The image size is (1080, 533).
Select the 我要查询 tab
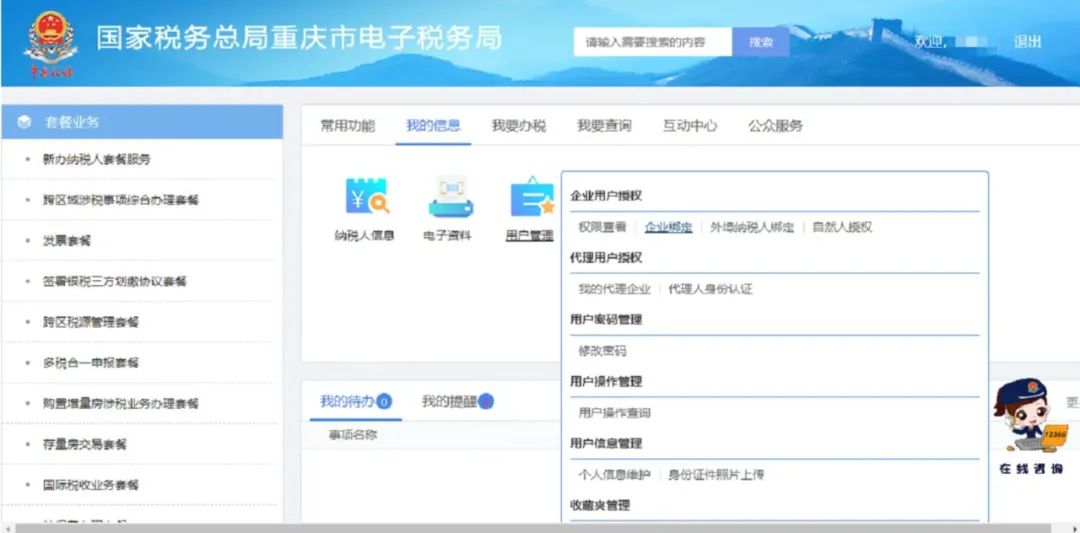604,126
